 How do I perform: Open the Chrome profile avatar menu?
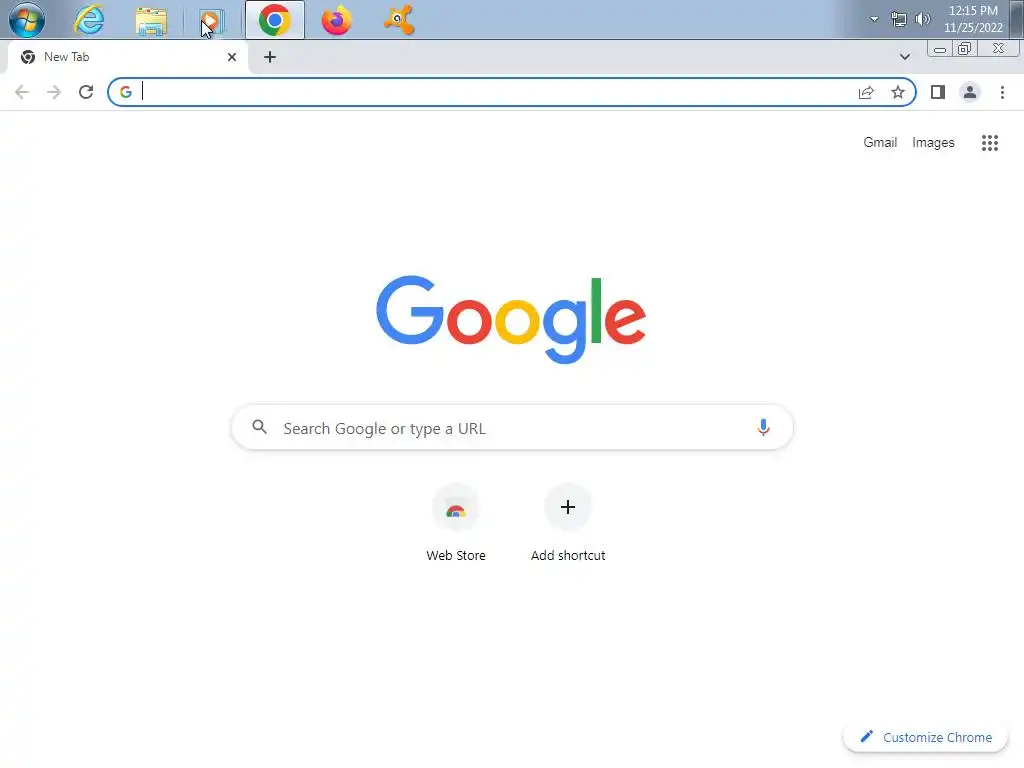click(x=970, y=92)
